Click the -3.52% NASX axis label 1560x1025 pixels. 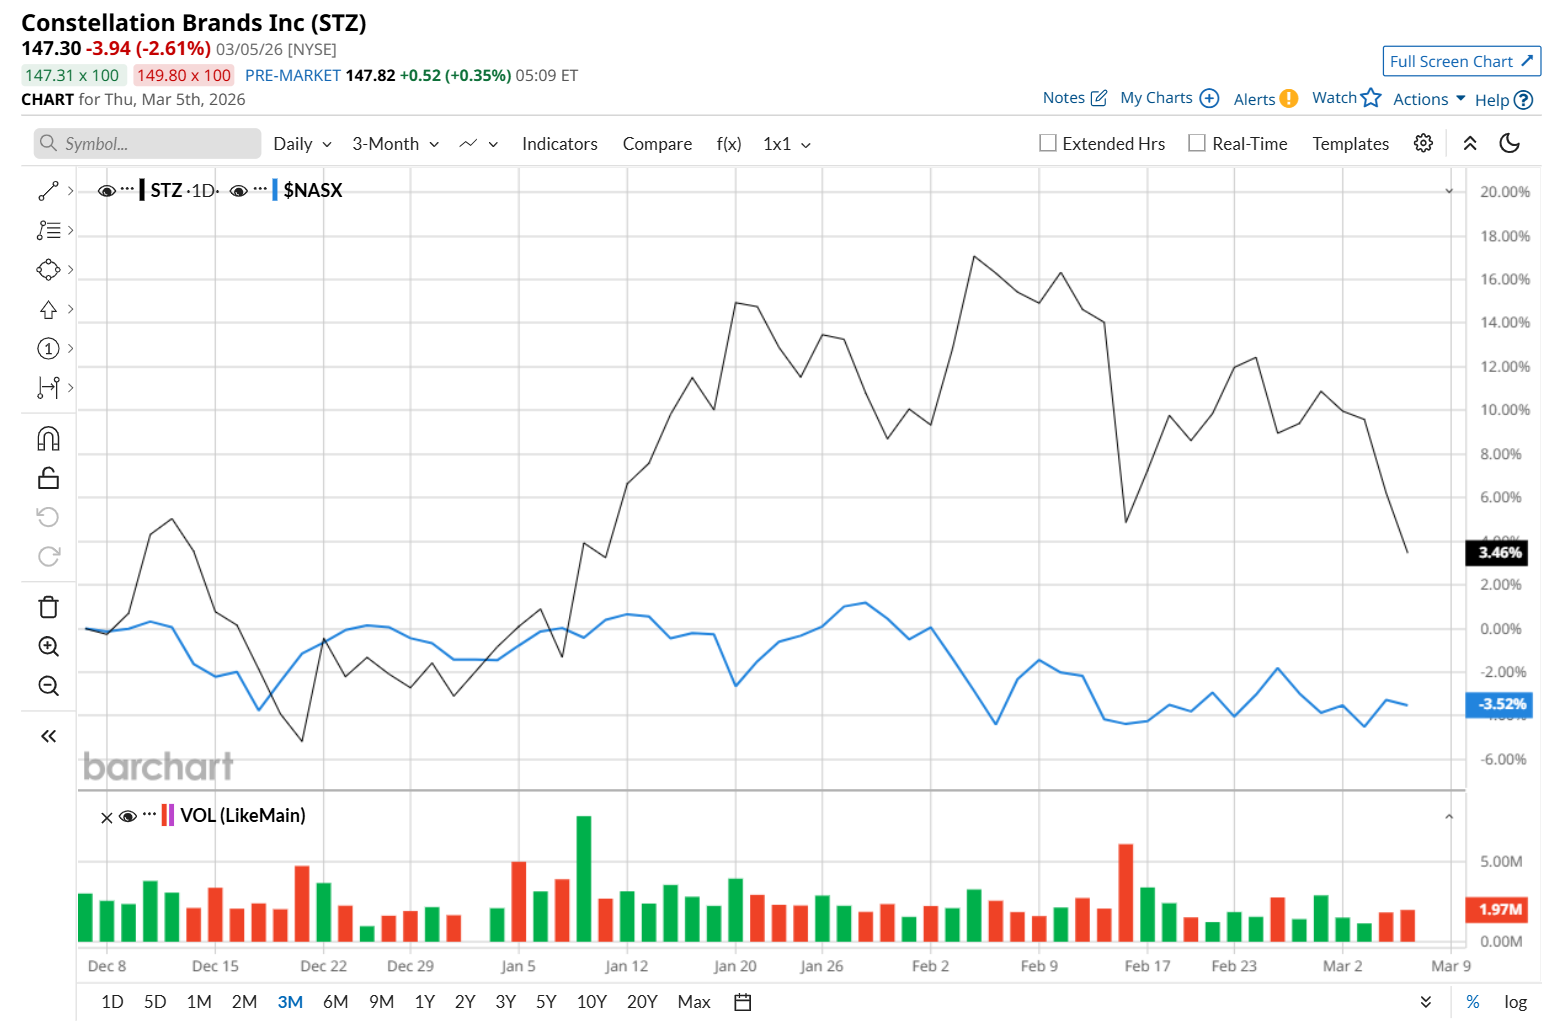1497,704
